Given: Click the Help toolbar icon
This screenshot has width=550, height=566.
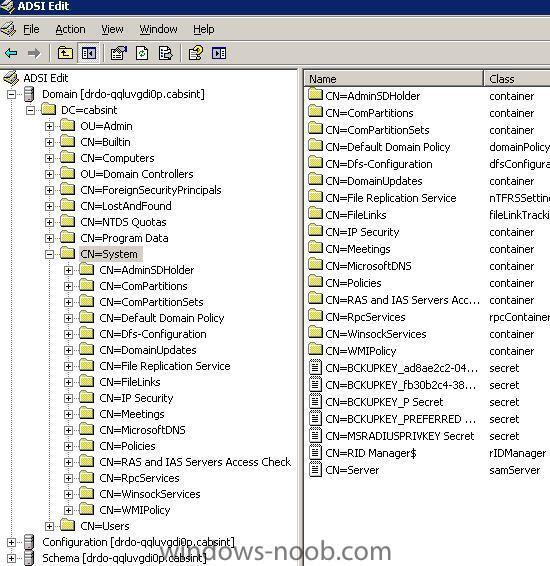Looking at the screenshot, I should click(196, 53).
